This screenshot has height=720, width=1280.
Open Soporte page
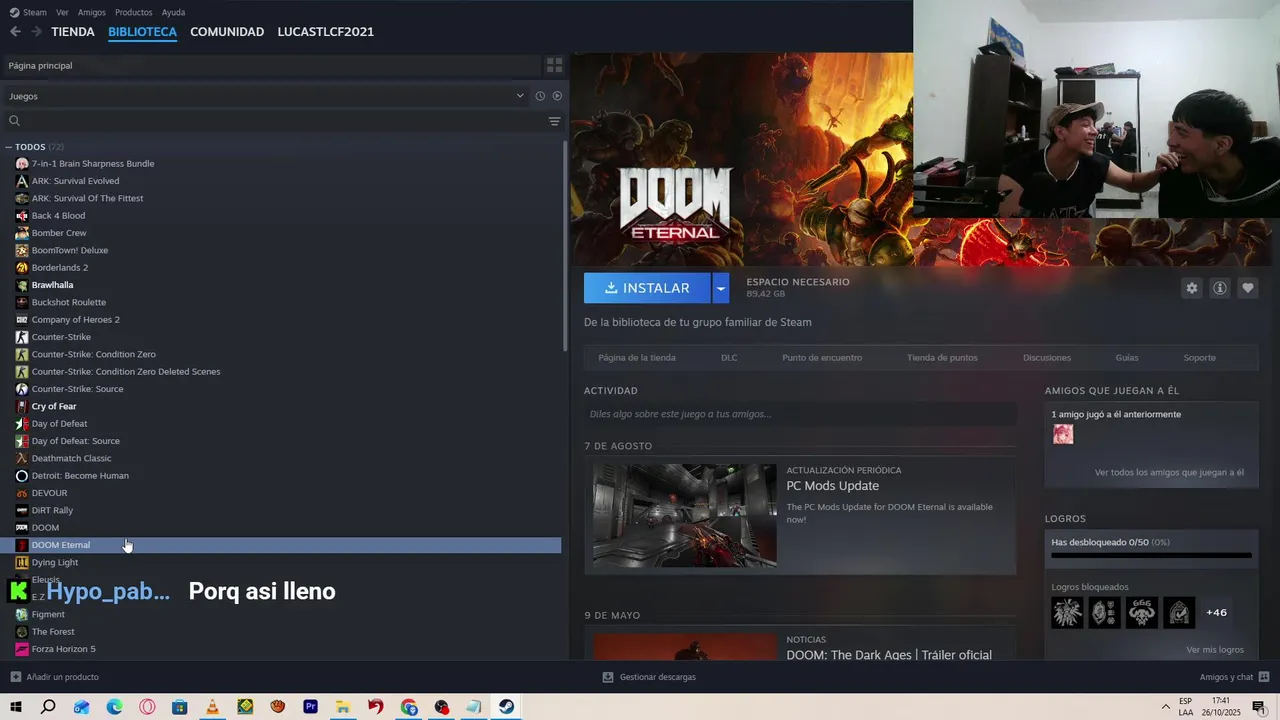pos(1200,358)
